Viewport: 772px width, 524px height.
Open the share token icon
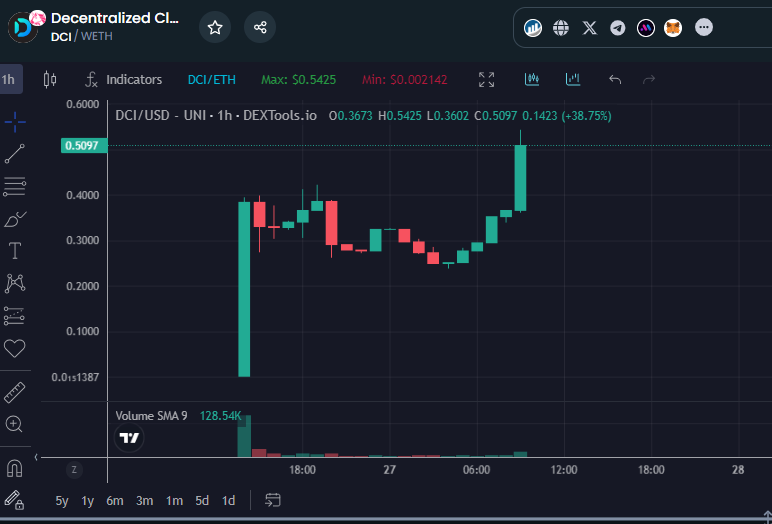coord(260,27)
